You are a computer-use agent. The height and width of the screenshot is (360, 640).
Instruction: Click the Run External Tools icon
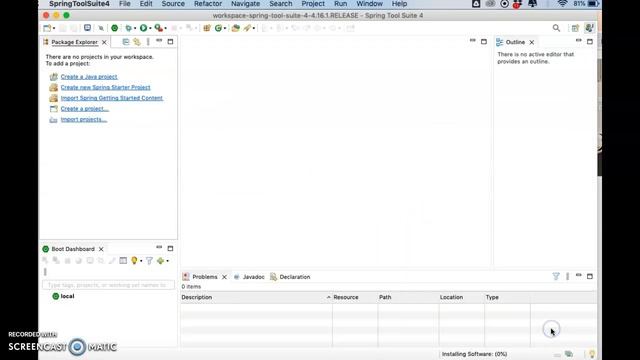point(158,28)
